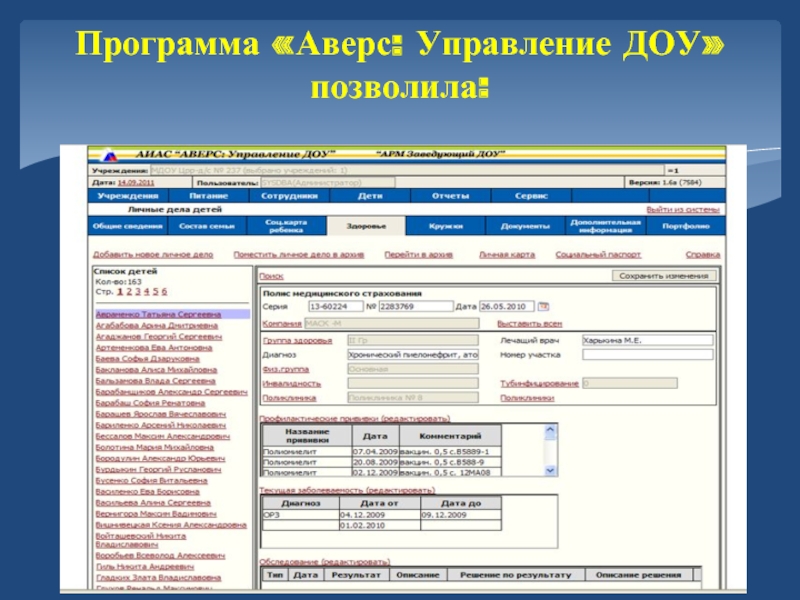
Task: Click the Серия input field
Action: [335, 307]
